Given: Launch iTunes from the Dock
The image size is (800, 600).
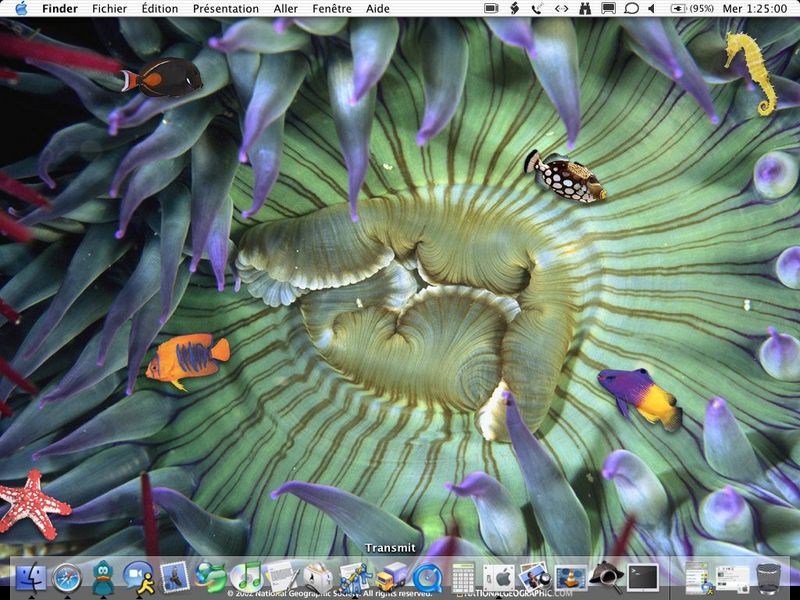Looking at the screenshot, I should pyautogui.click(x=246, y=578).
